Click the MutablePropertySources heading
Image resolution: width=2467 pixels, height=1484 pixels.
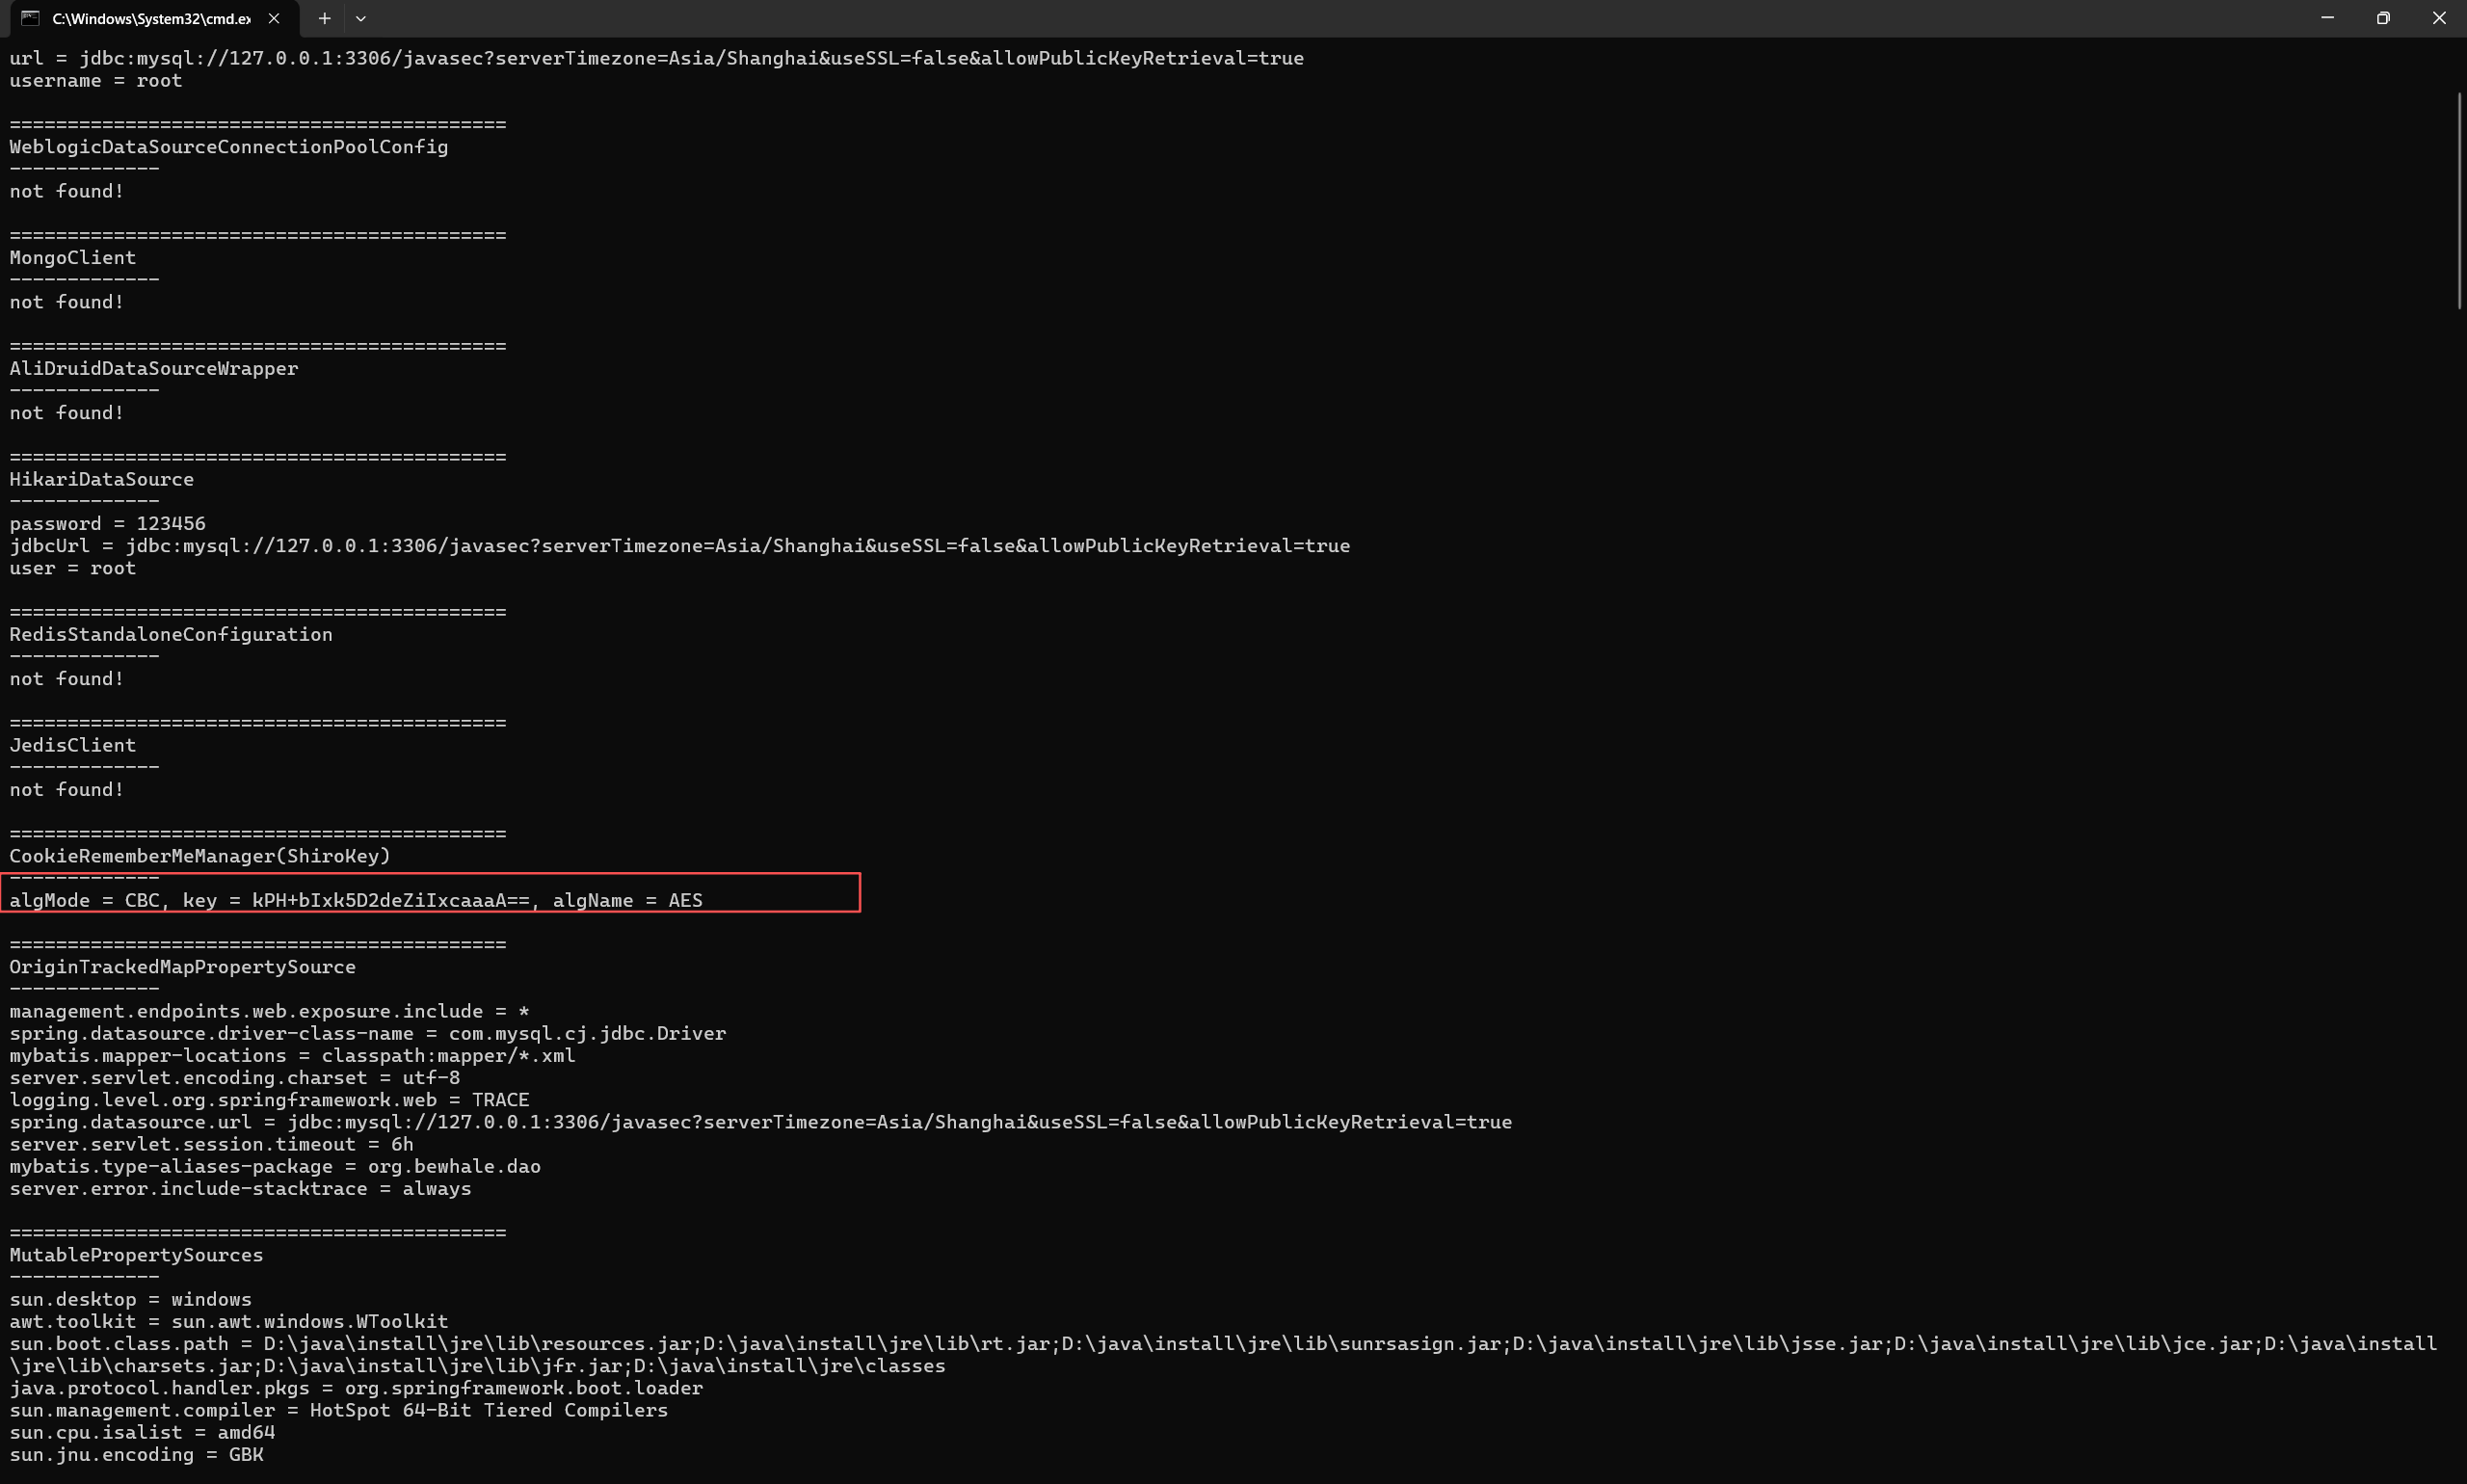pyautogui.click(x=136, y=1255)
